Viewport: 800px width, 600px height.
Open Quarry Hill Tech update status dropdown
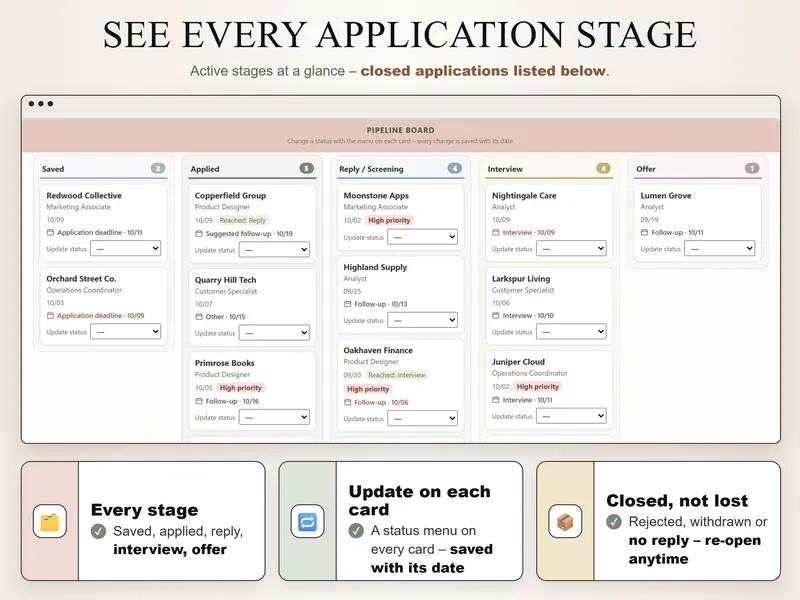click(x=274, y=333)
